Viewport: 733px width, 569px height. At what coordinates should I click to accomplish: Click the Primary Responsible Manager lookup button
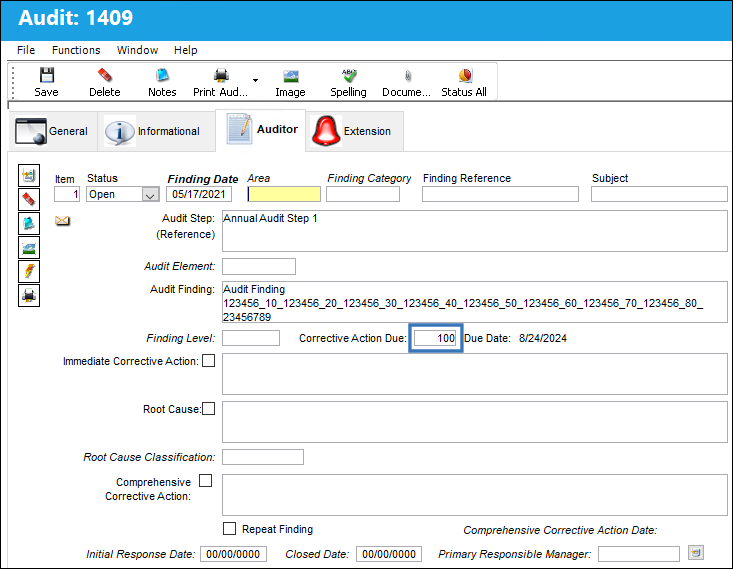696,553
